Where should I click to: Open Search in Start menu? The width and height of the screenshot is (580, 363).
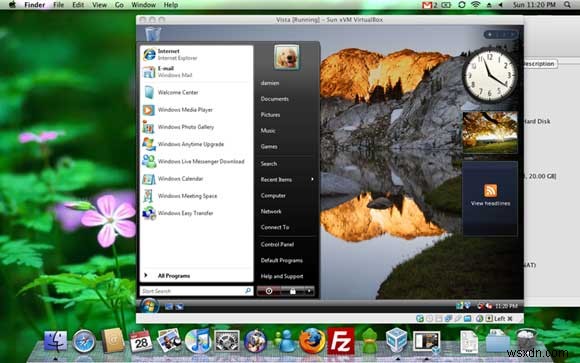pyautogui.click(x=269, y=164)
